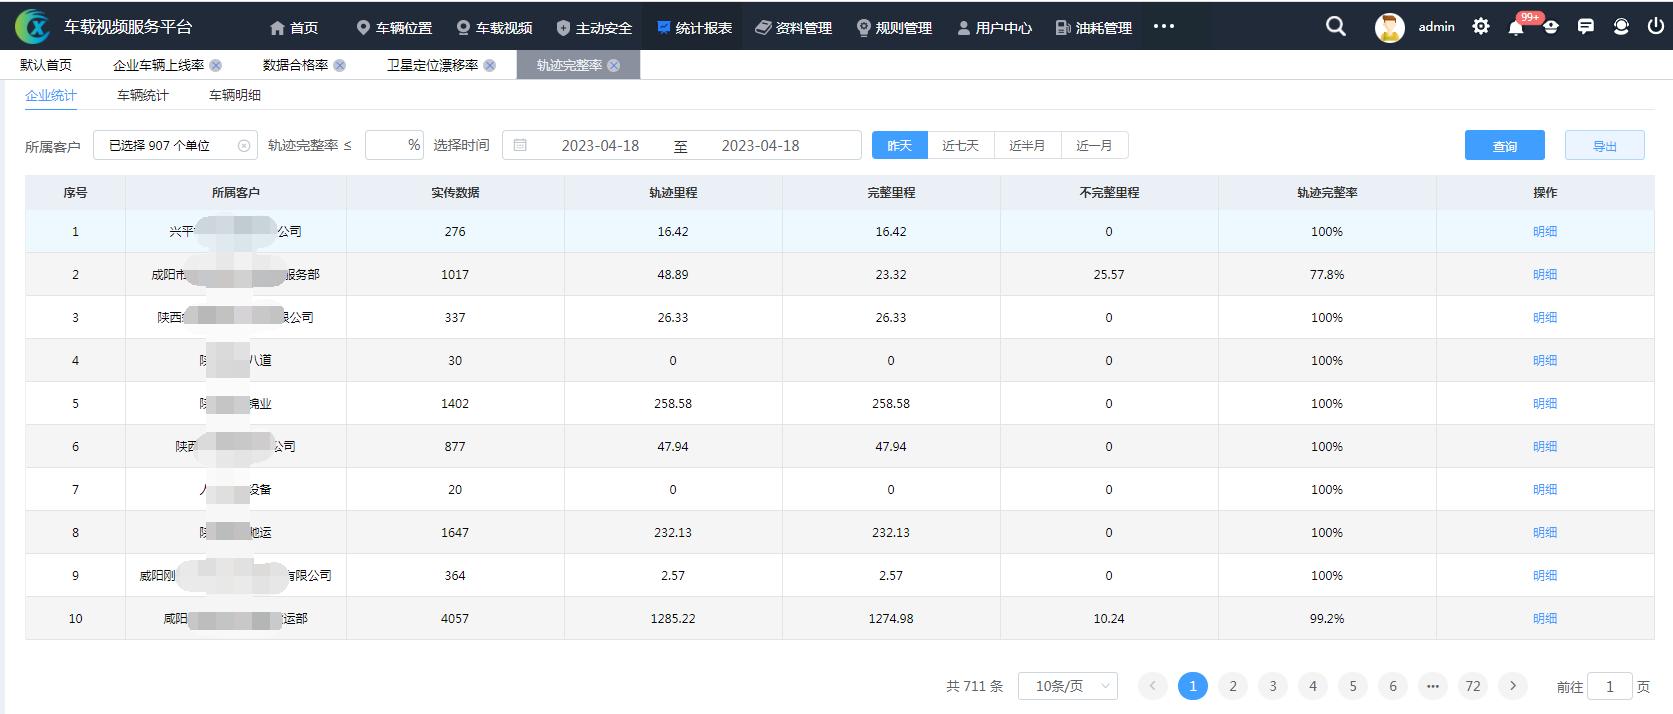Click the 不完整里程 value 25.57

pyautogui.click(x=1109, y=274)
